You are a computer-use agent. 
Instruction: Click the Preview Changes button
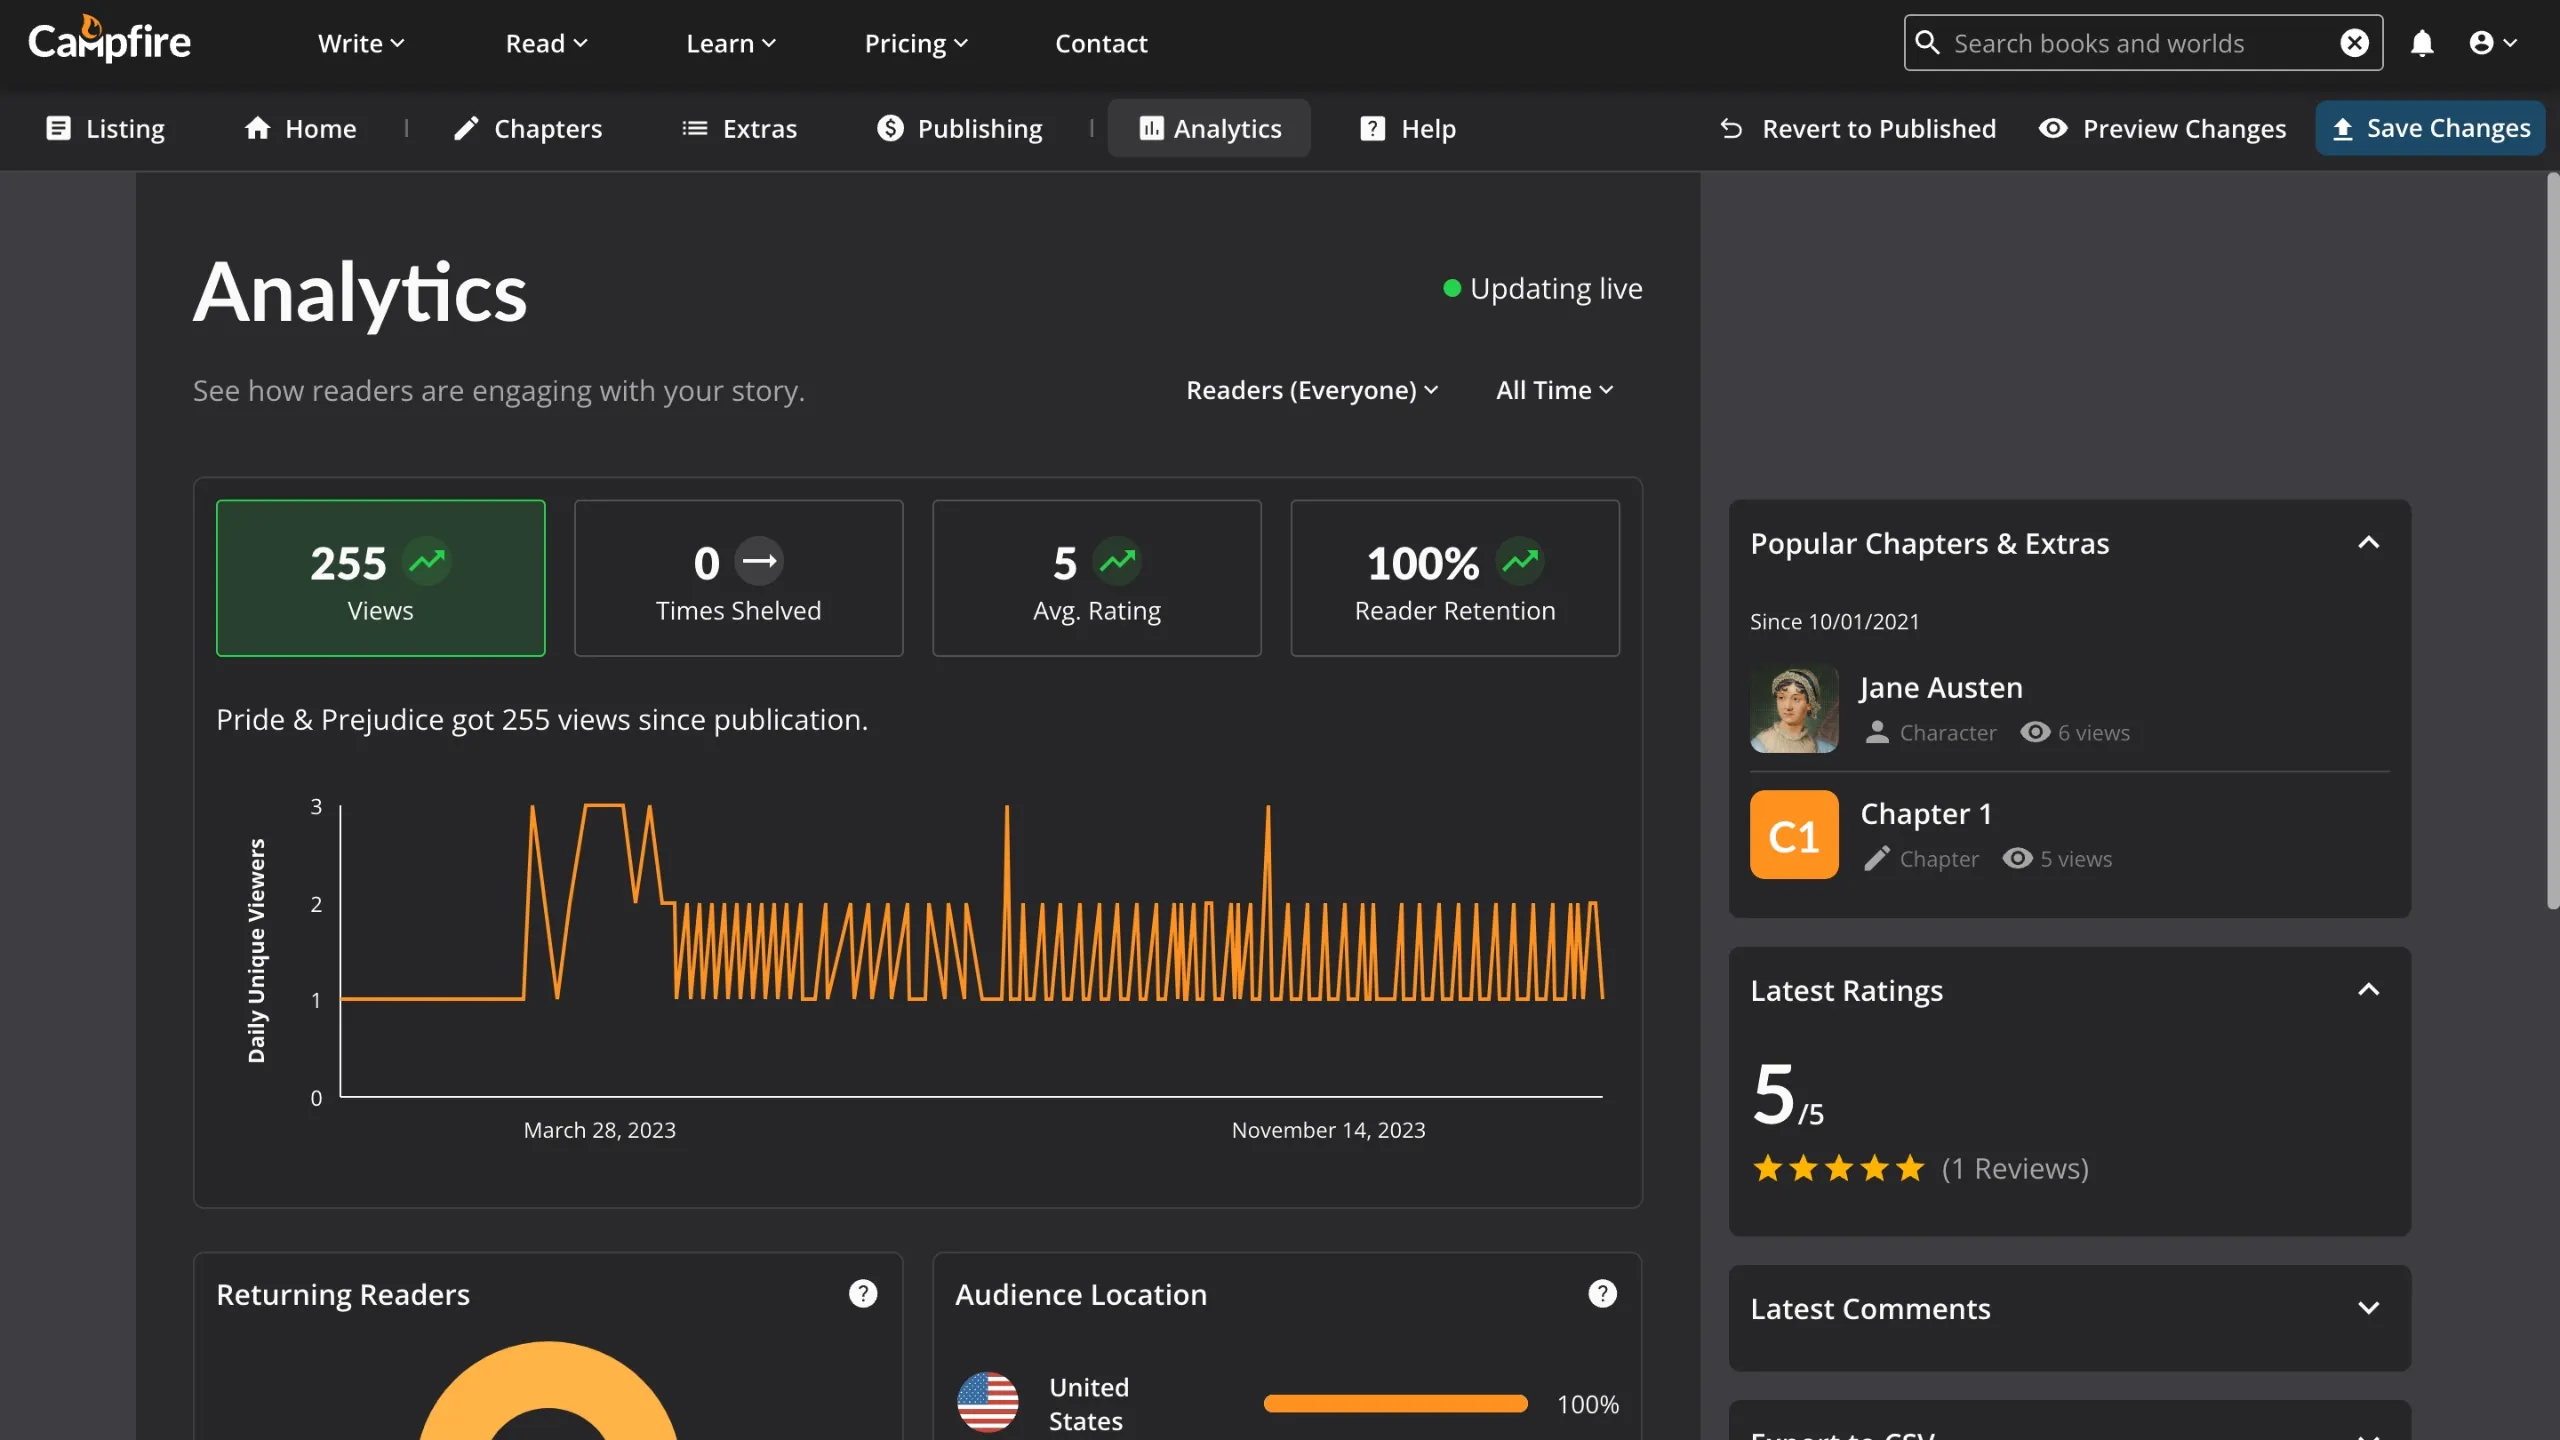pyautogui.click(x=2162, y=128)
